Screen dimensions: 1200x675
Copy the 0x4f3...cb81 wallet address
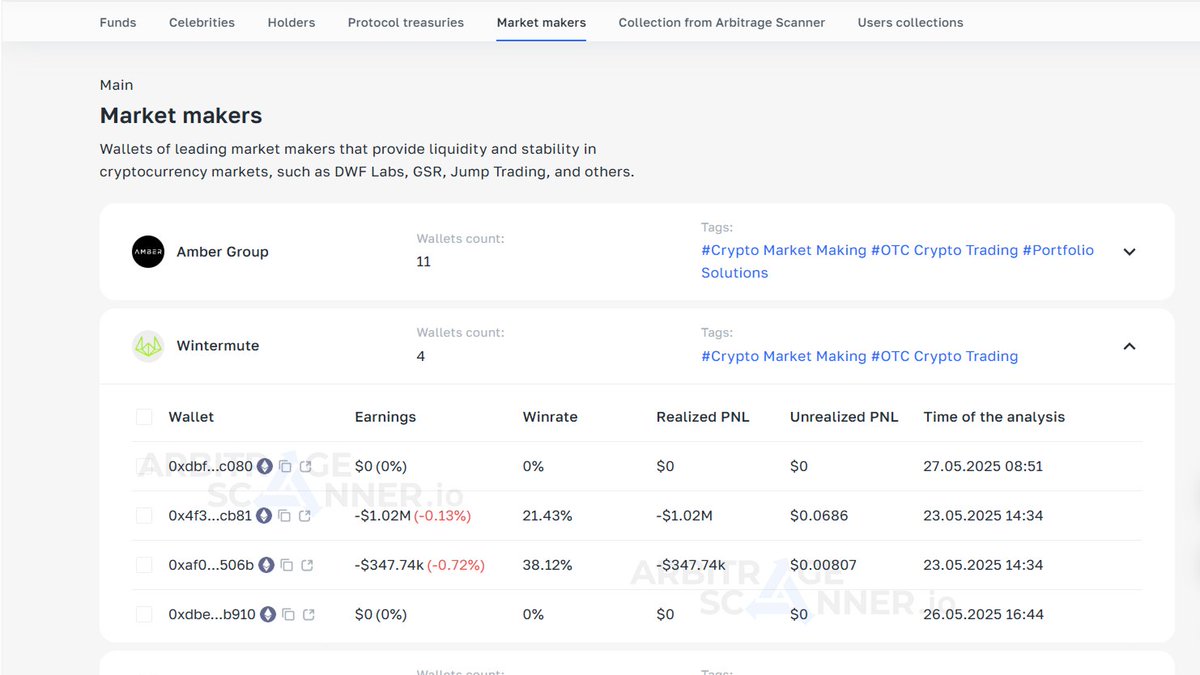coord(284,516)
